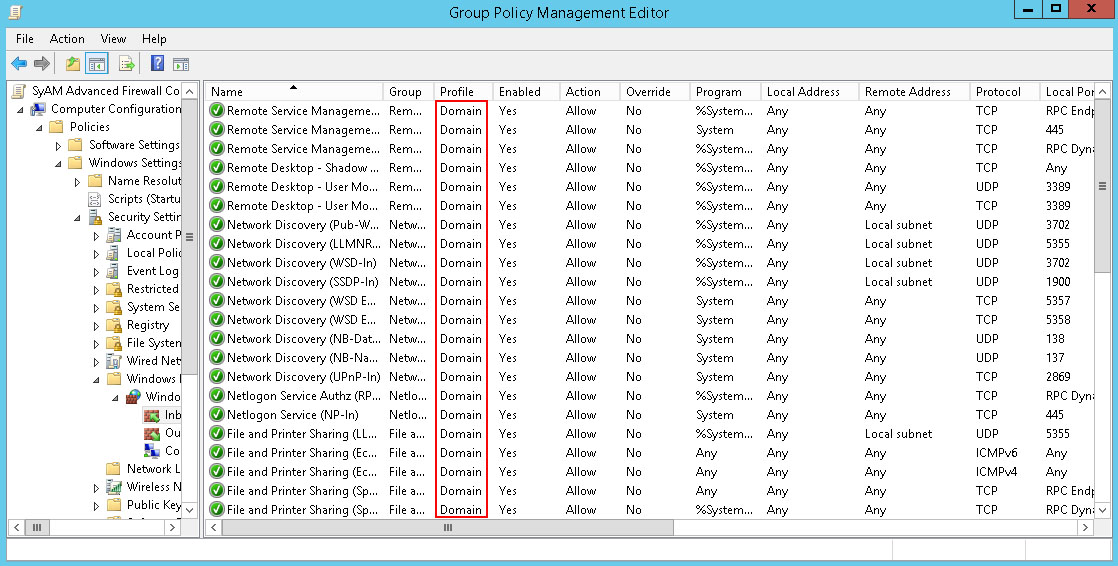
Task: Open the View menu
Action: click(x=113, y=39)
